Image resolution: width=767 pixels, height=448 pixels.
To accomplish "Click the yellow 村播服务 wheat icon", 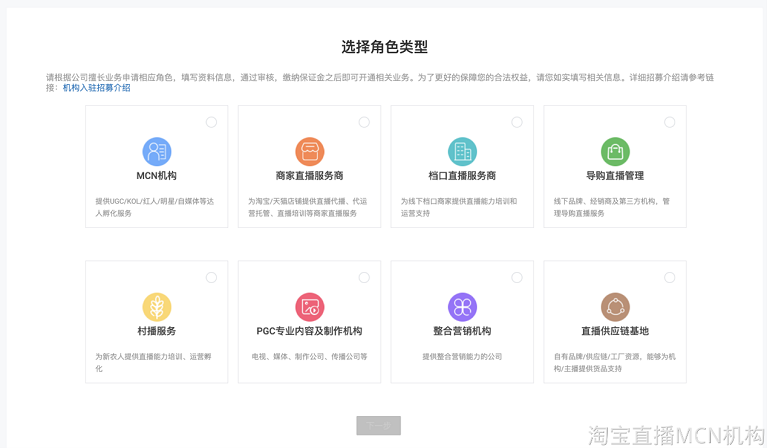I will (x=156, y=307).
